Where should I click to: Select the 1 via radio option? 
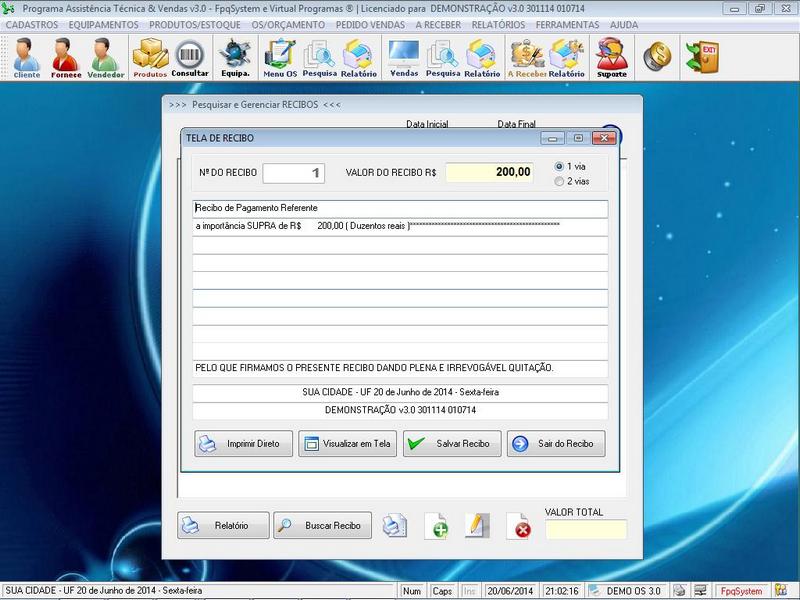570,166
